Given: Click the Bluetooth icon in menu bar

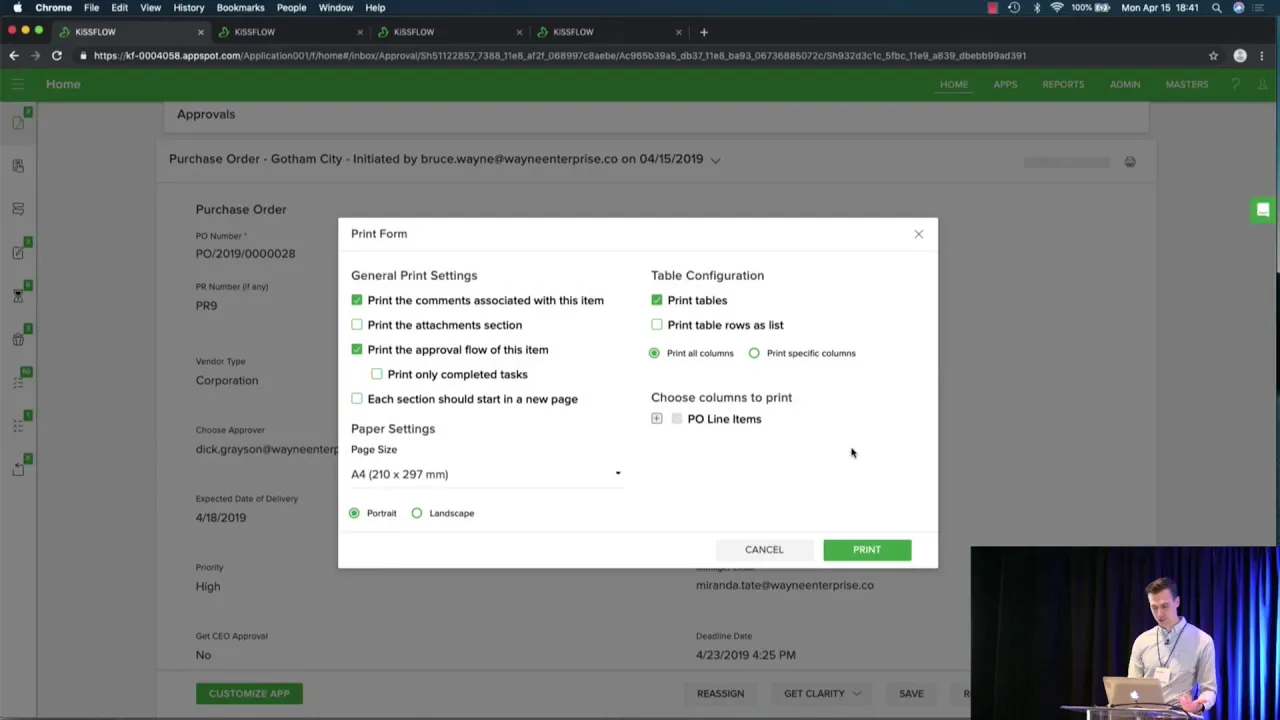Looking at the screenshot, I should coord(1037,8).
